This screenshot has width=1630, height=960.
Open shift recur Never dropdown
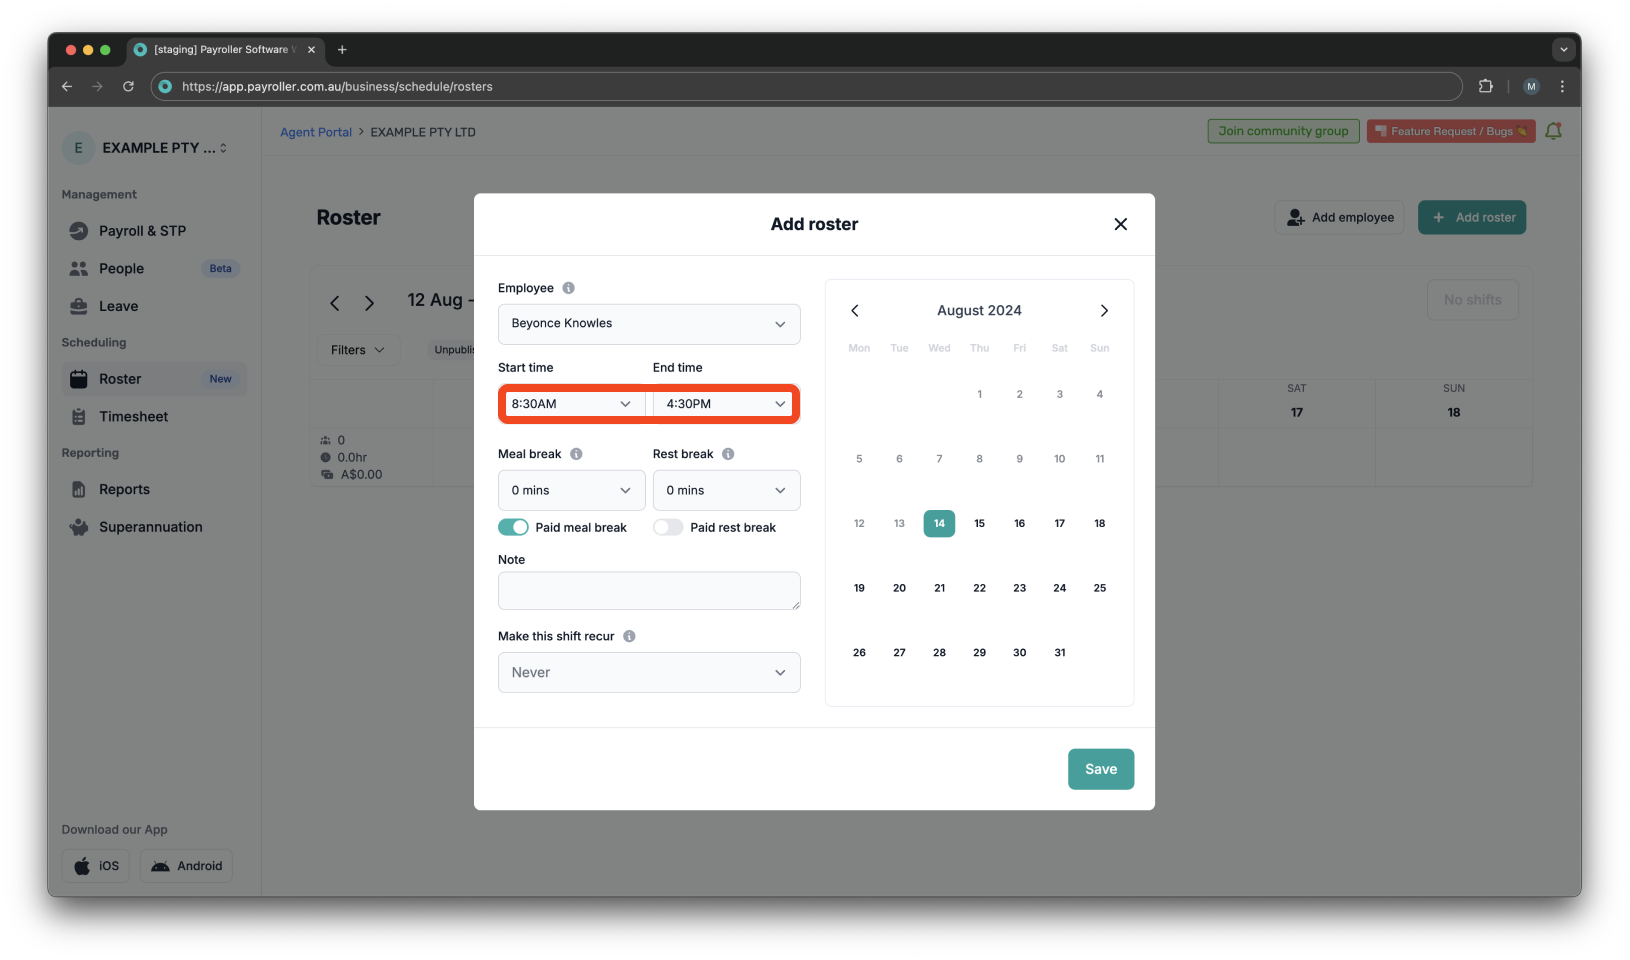[x=649, y=672]
